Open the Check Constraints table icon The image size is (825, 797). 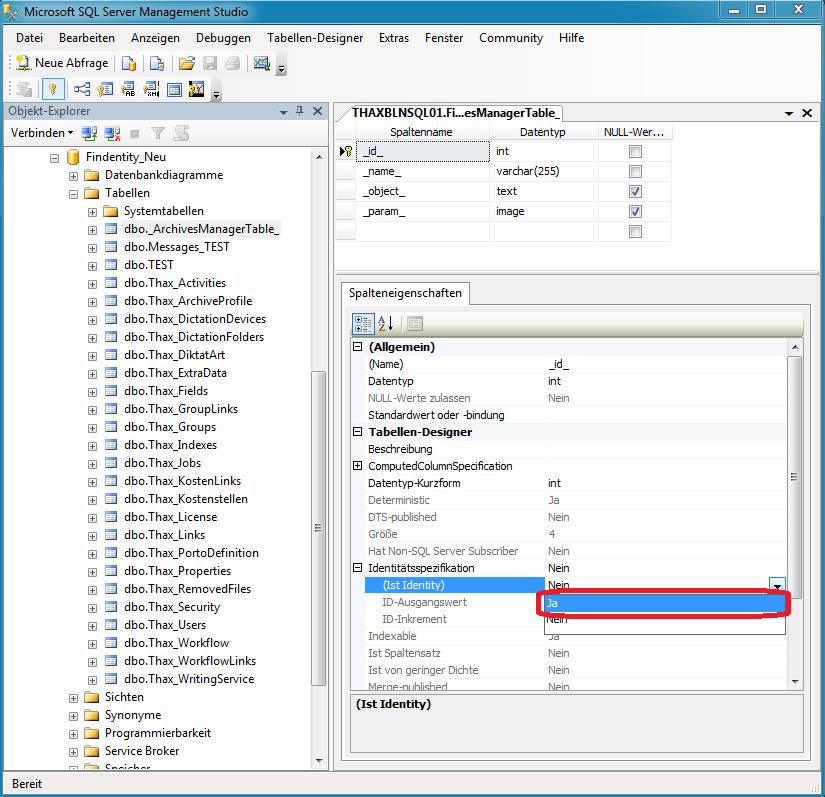pos(174,89)
